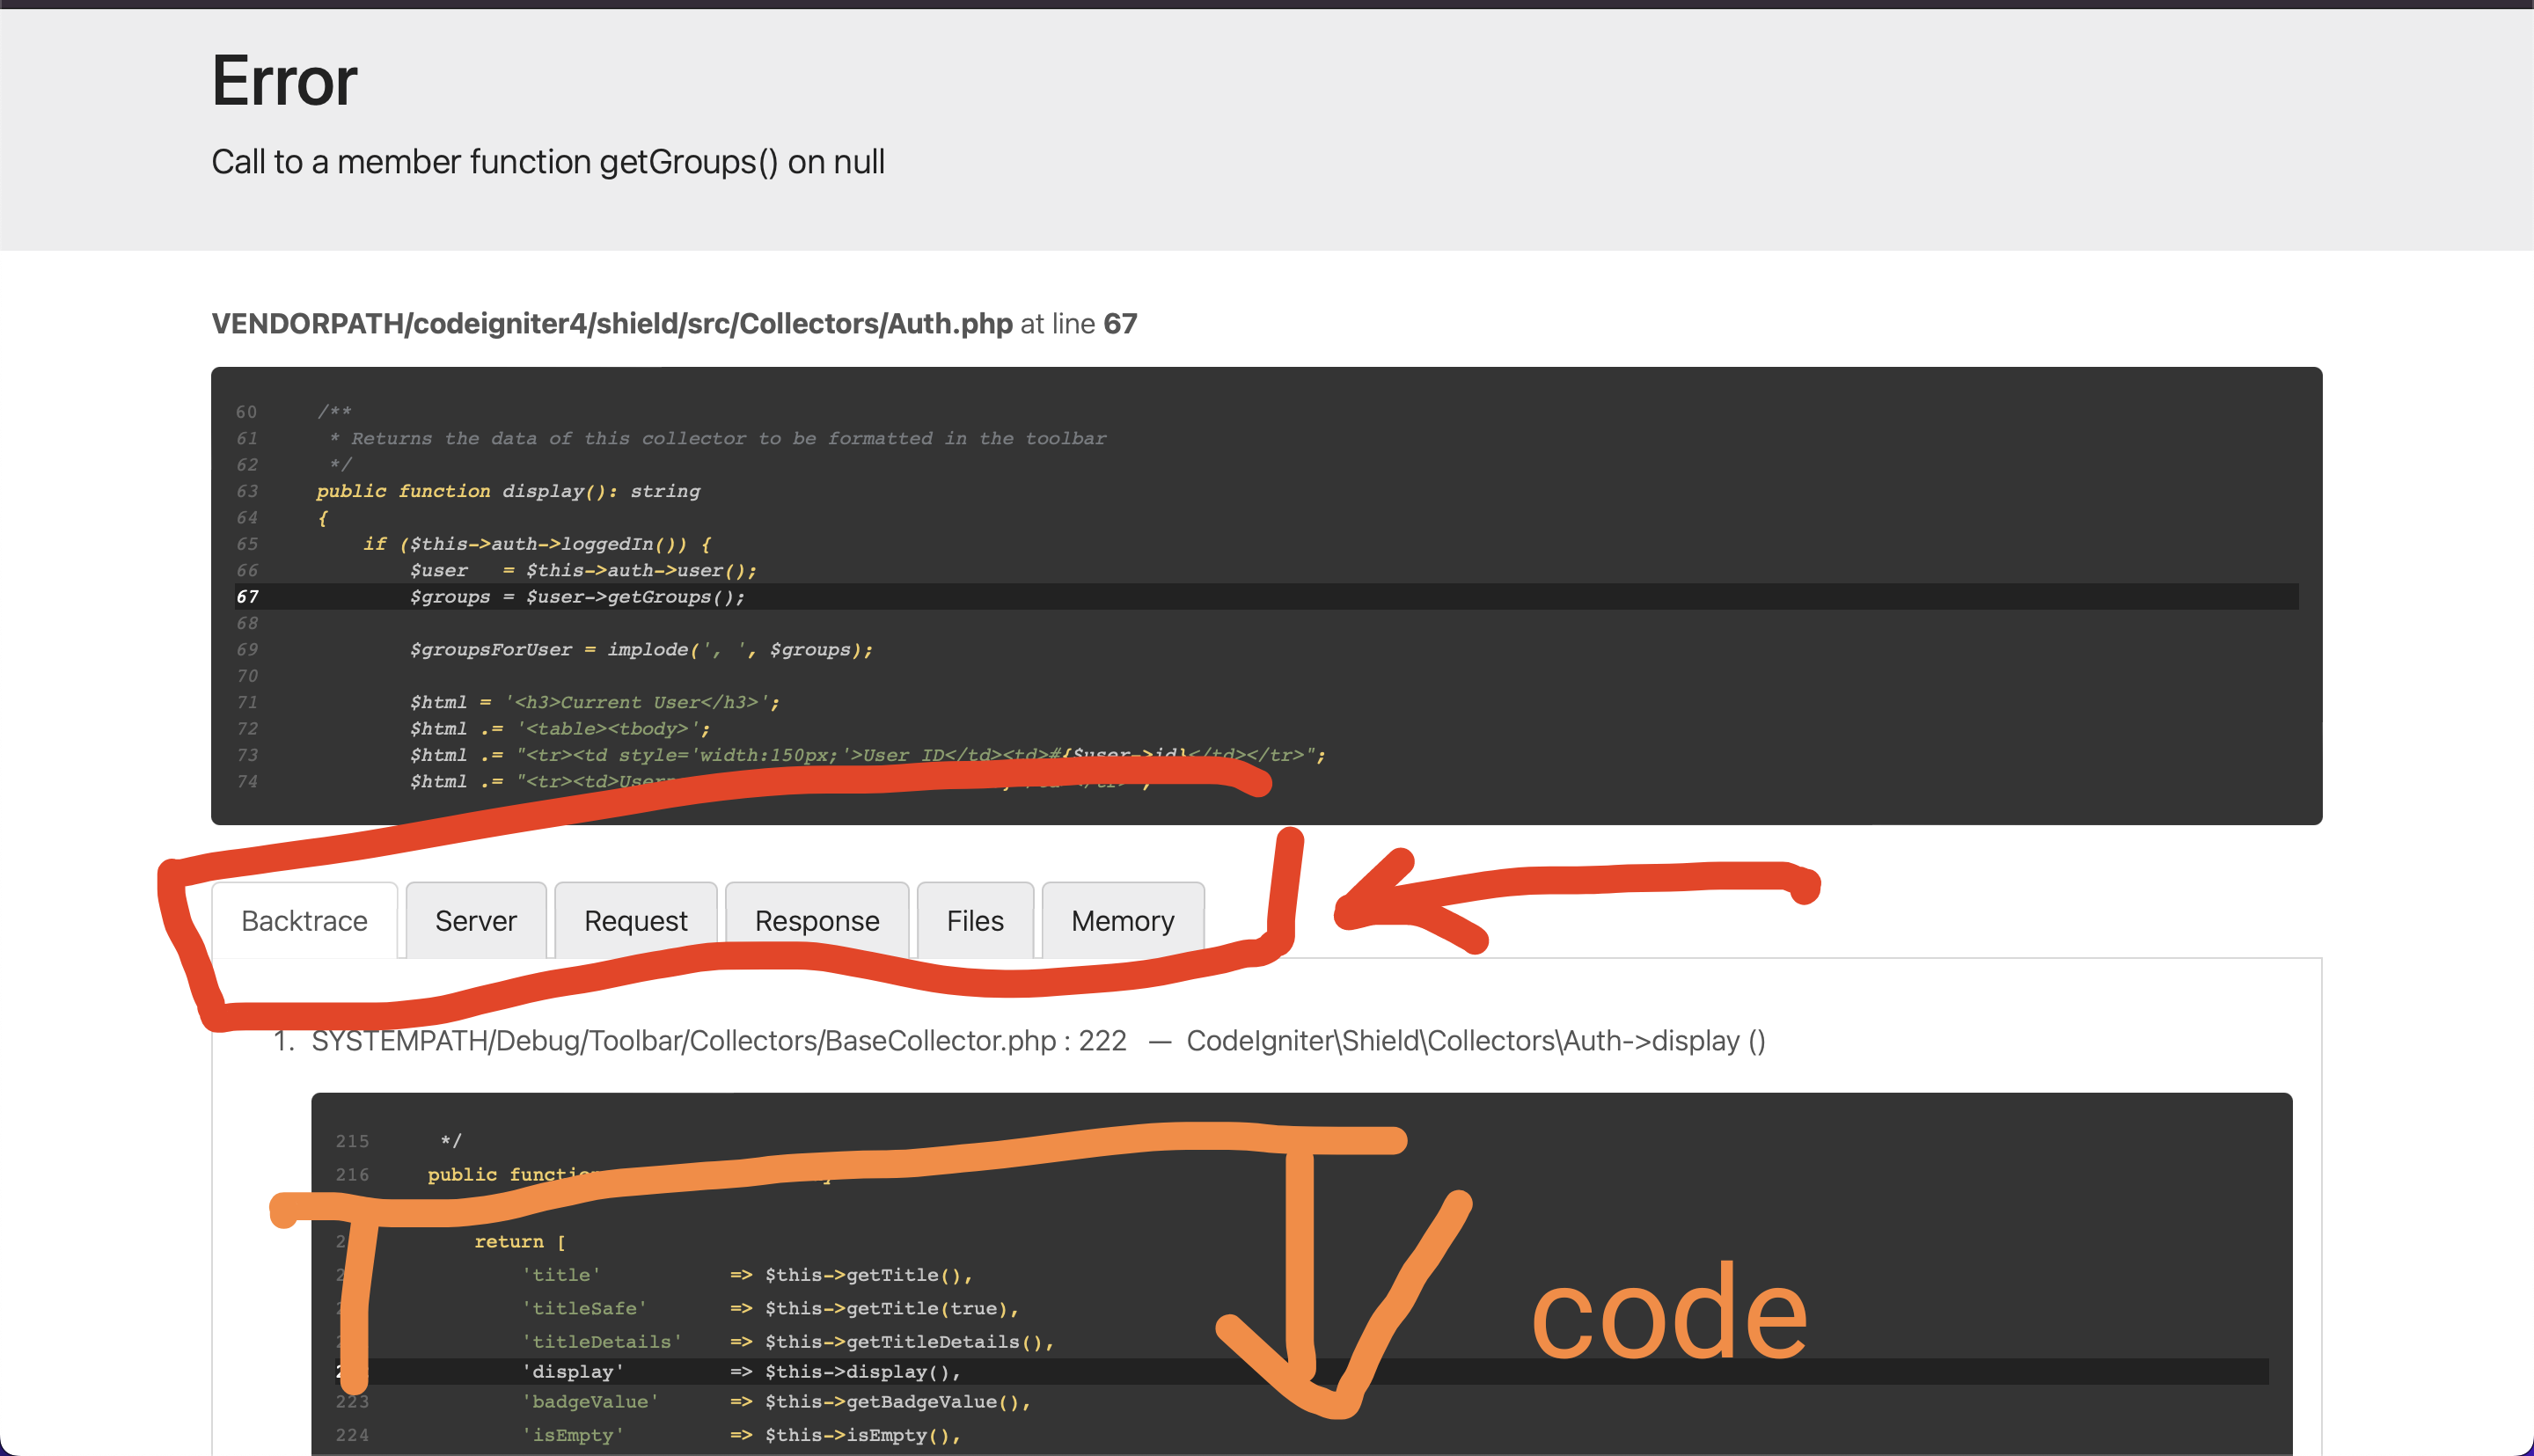Screen dimensions: 2534x1456
Task: Switch to the Request tab
Action: 635,920
